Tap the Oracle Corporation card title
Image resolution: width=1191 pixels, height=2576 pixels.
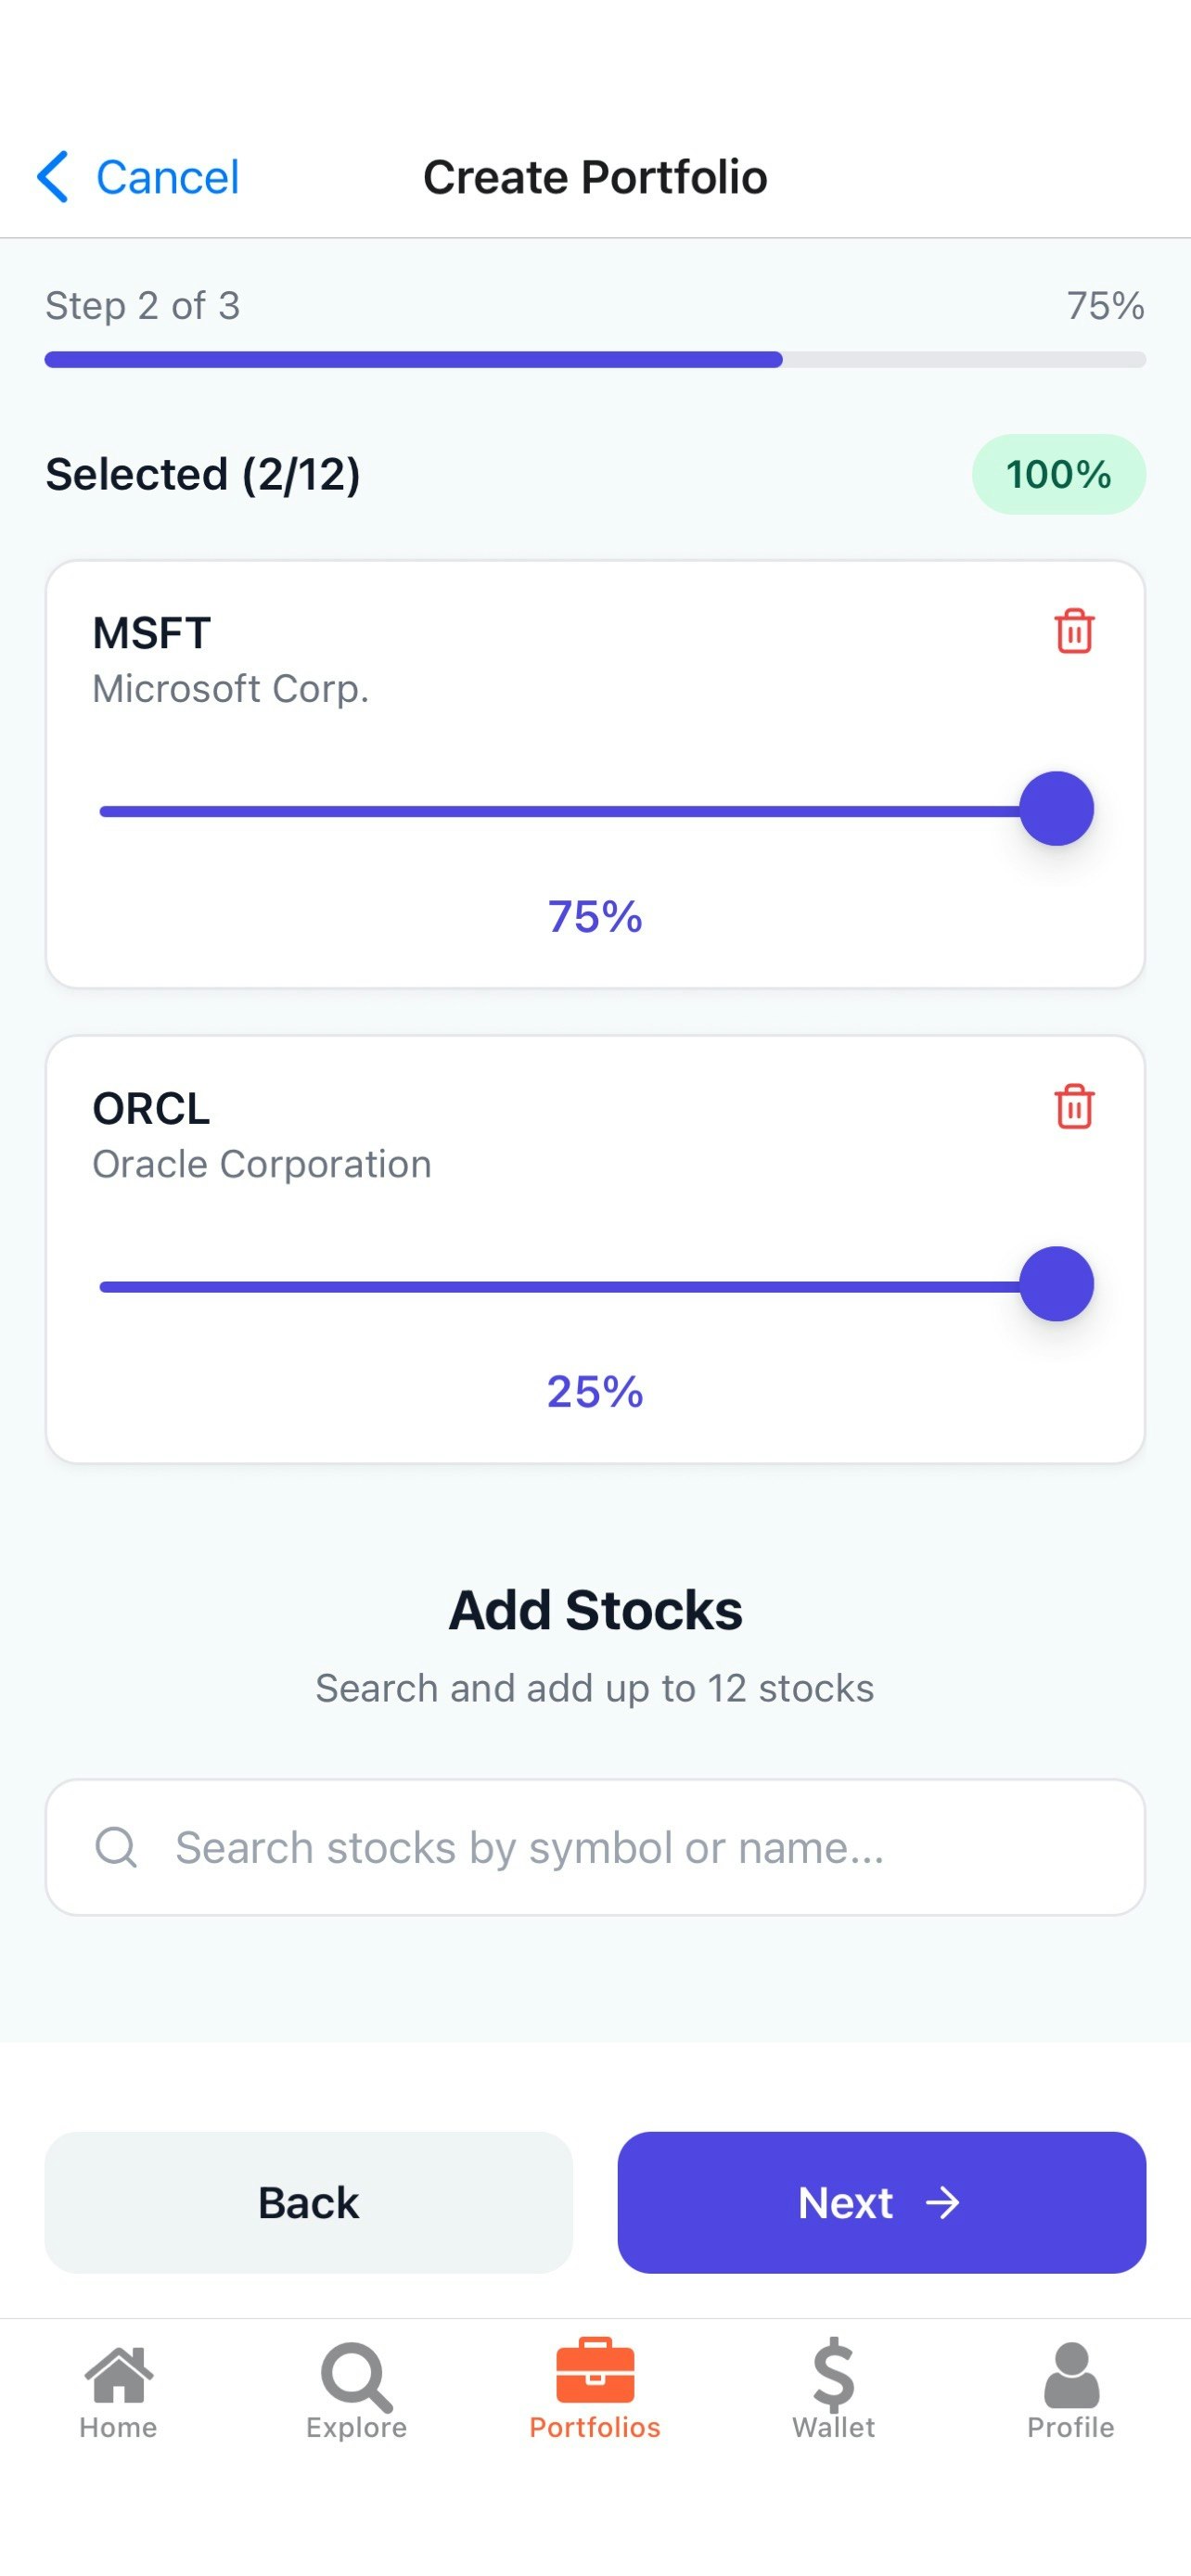pos(152,1109)
